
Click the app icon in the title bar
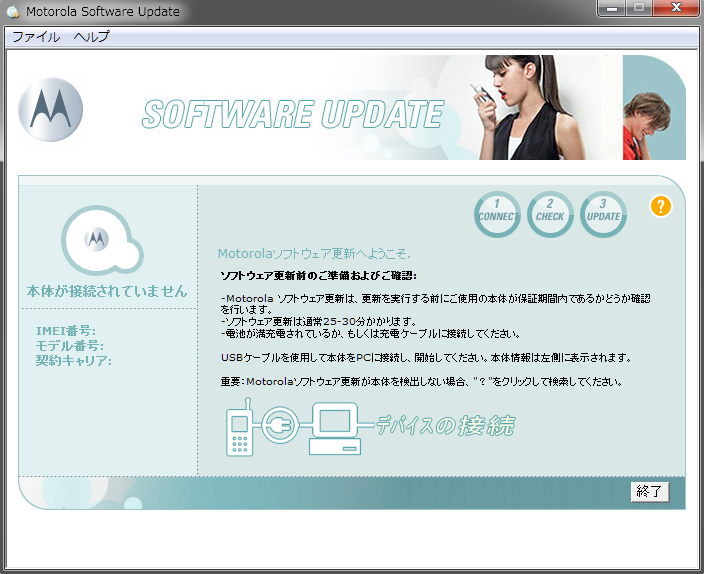point(13,13)
